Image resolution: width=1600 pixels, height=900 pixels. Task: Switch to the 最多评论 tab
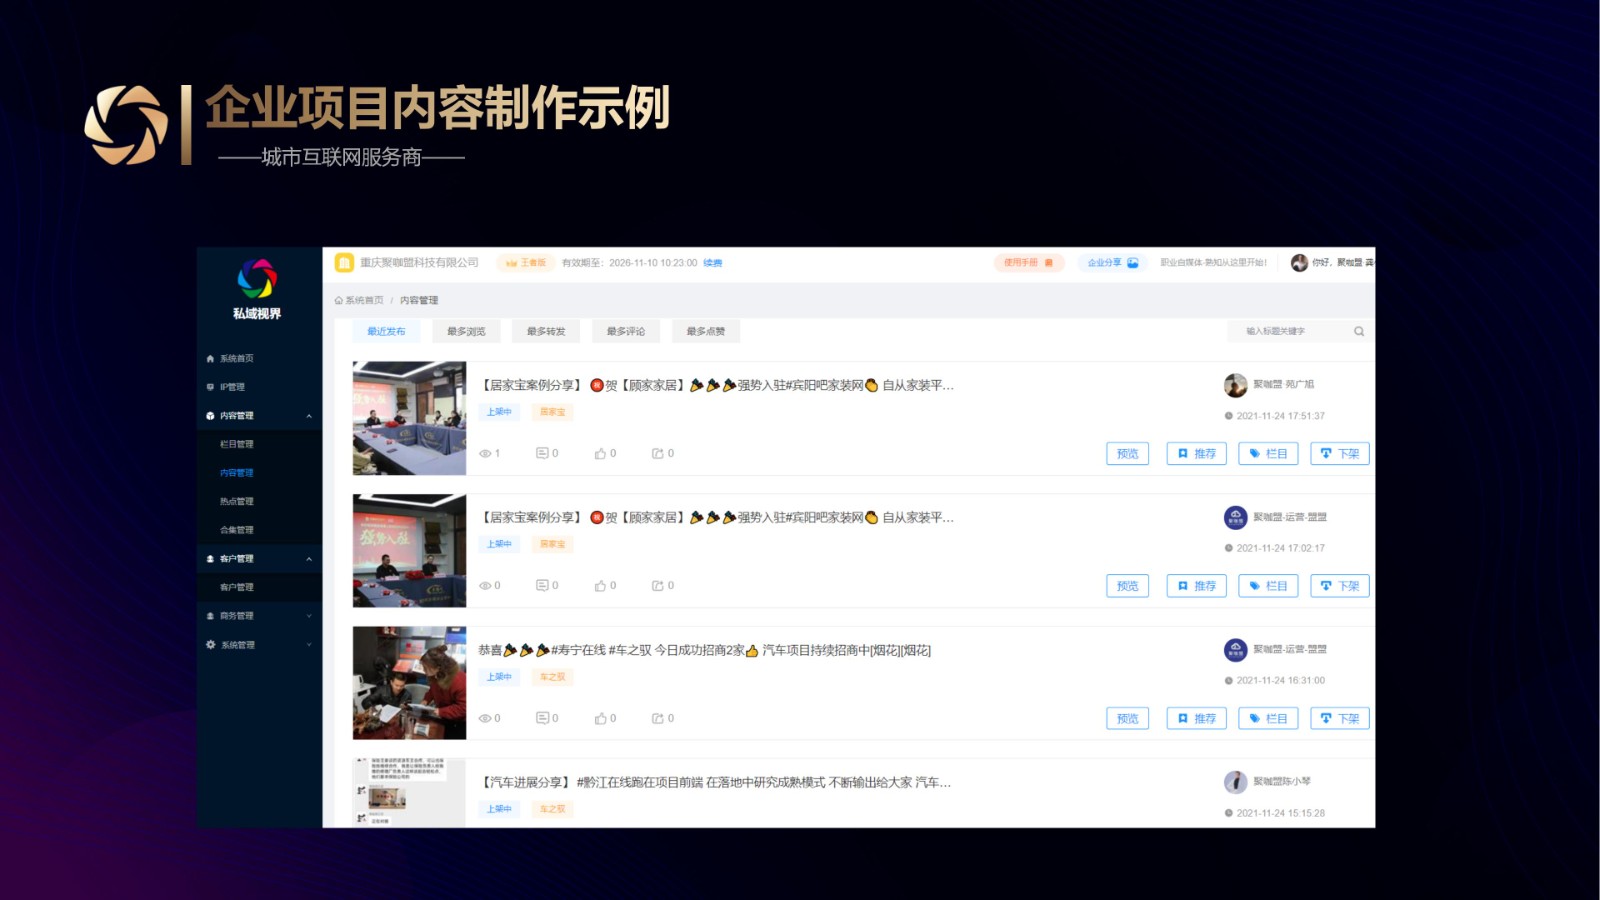pyautogui.click(x=626, y=332)
